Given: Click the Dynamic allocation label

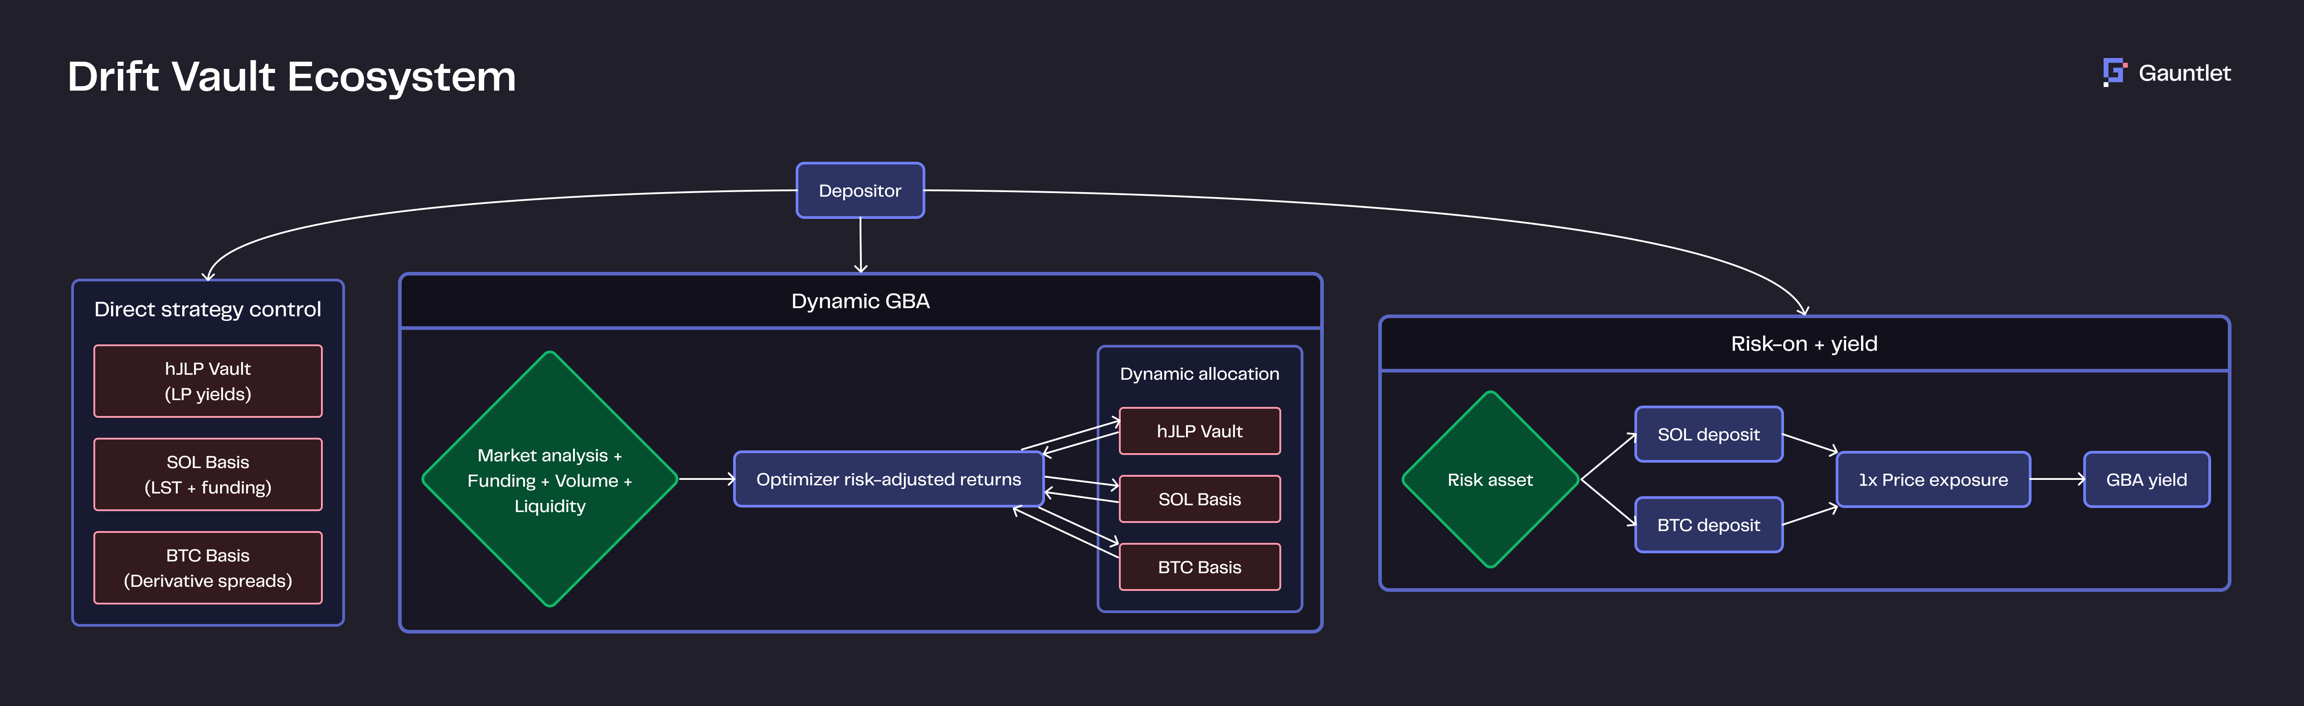Looking at the screenshot, I should point(1199,374).
